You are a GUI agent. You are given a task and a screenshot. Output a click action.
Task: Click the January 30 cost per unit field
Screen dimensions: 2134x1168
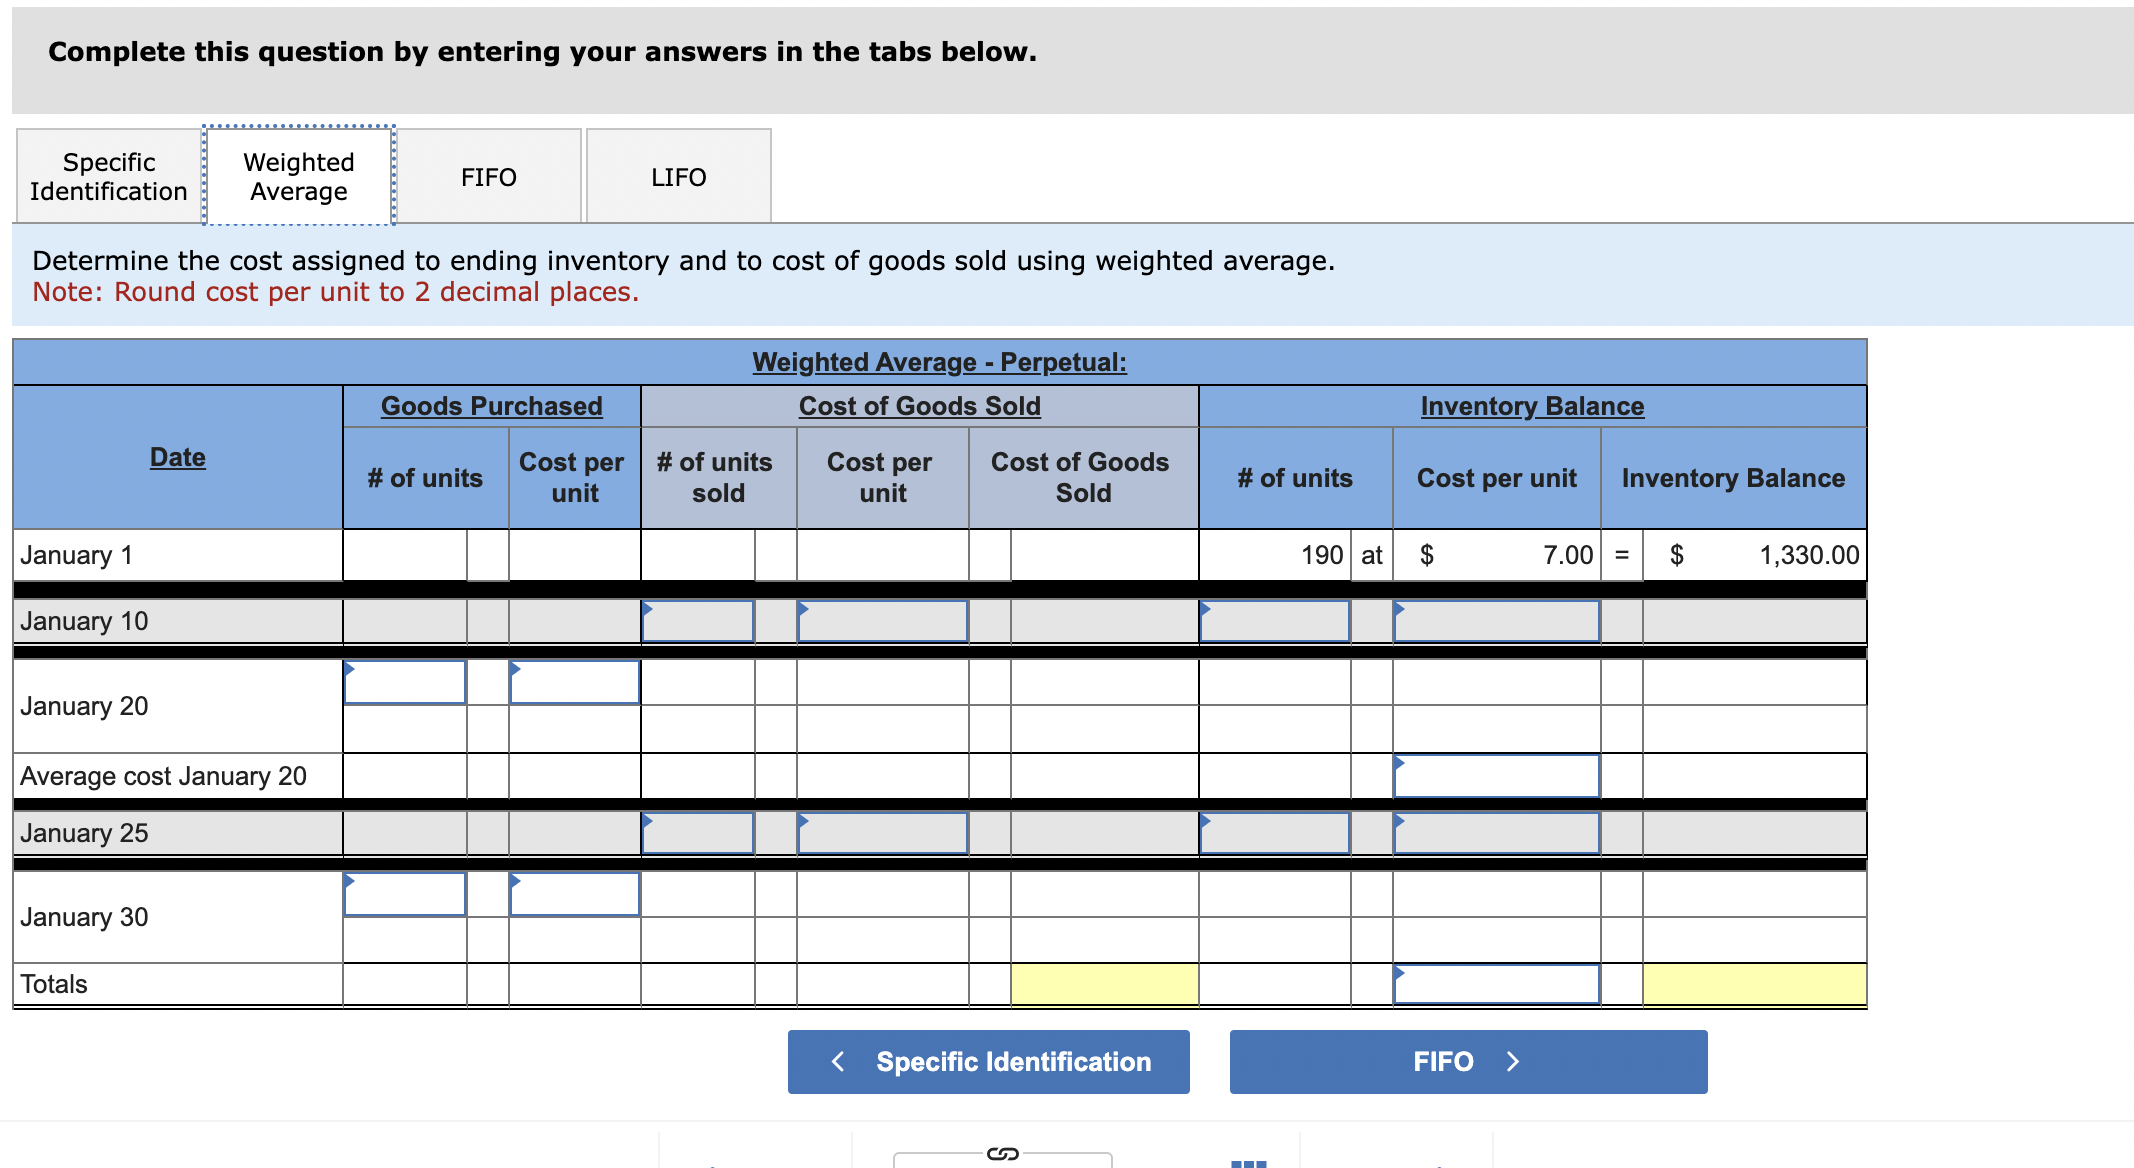click(573, 893)
